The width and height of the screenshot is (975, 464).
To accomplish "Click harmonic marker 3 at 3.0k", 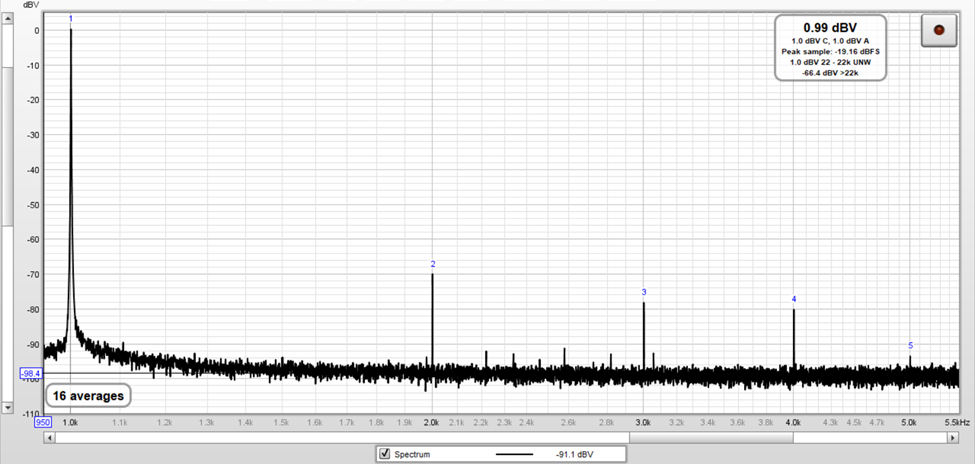I will 644,292.
